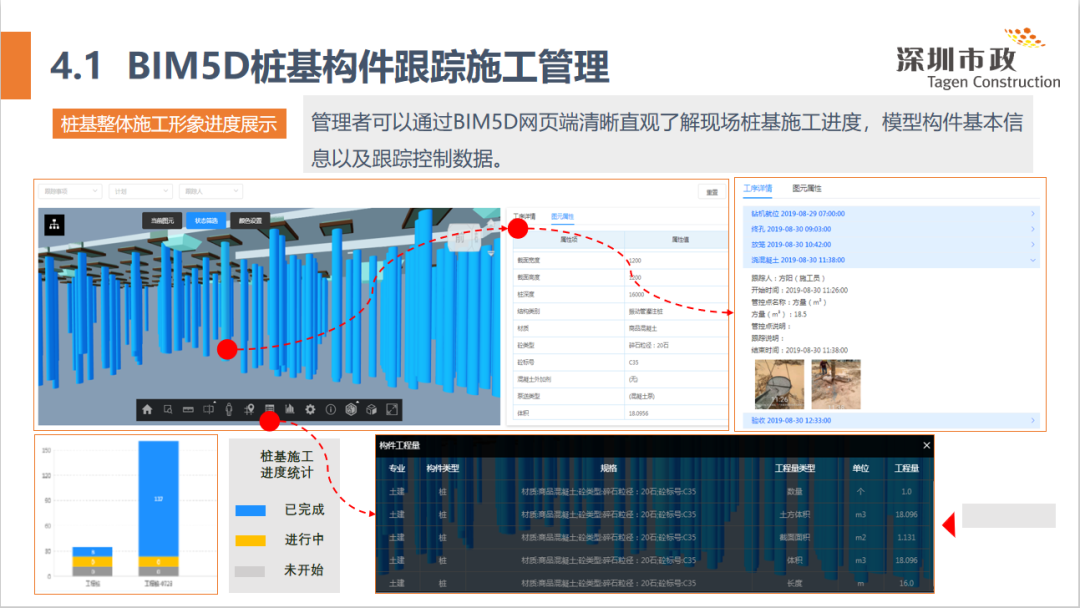
Task: Open the 跟踪事项 dropdown
Action: [69, 190]
